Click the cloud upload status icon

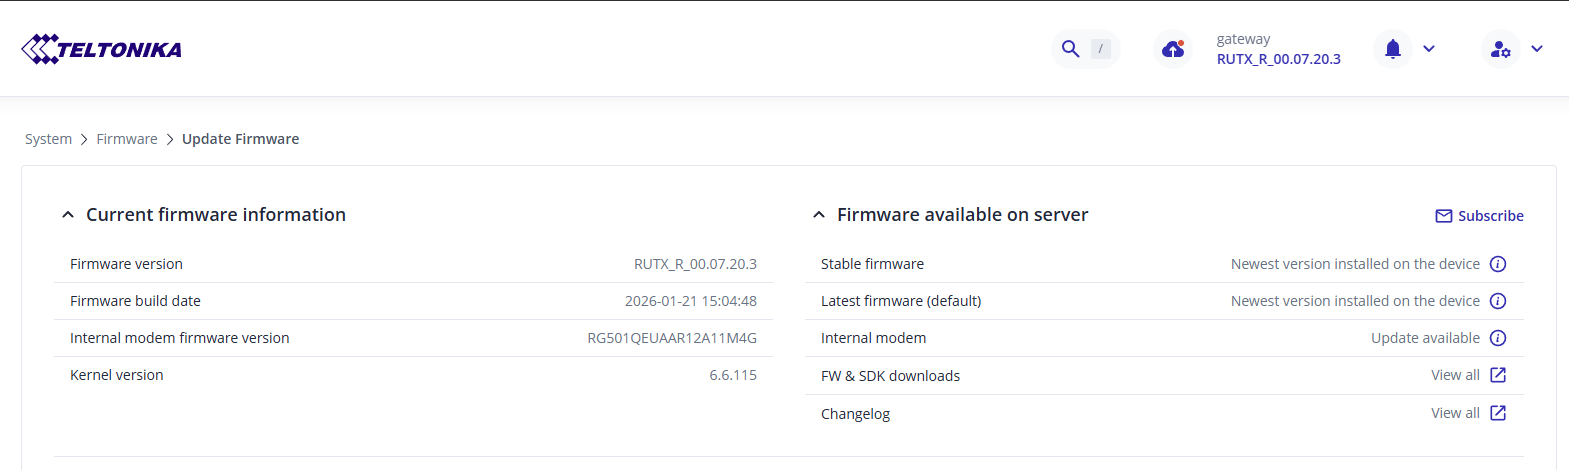click(x=1173, y=49)
